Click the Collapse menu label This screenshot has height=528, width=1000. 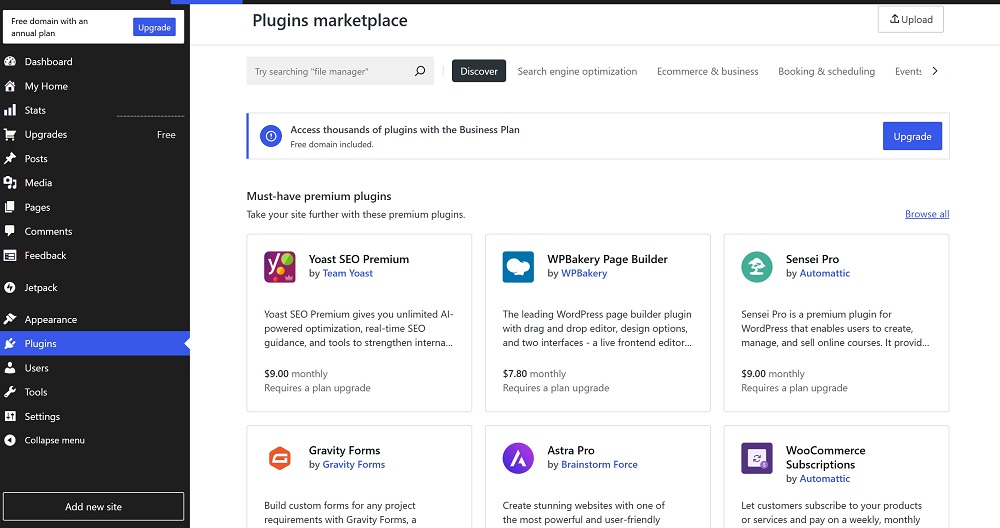[x=54, y=440]
